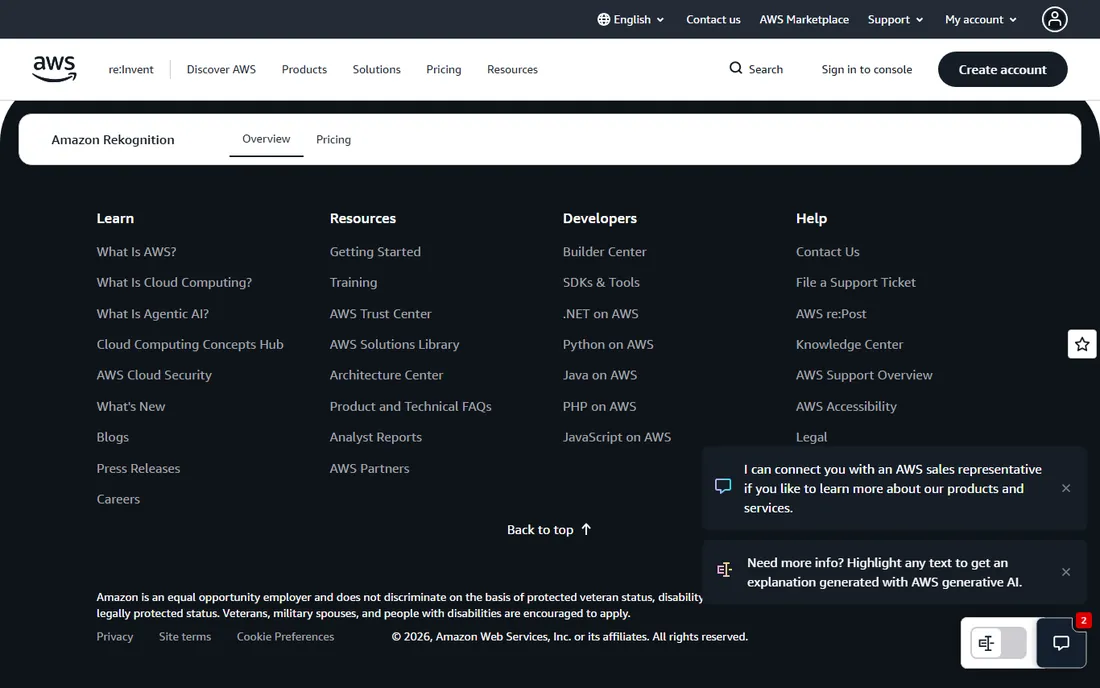The image size is (1100, 688).
Task: Dismiss the generative AI explanation tip
Action: [x=1066, y=572]
